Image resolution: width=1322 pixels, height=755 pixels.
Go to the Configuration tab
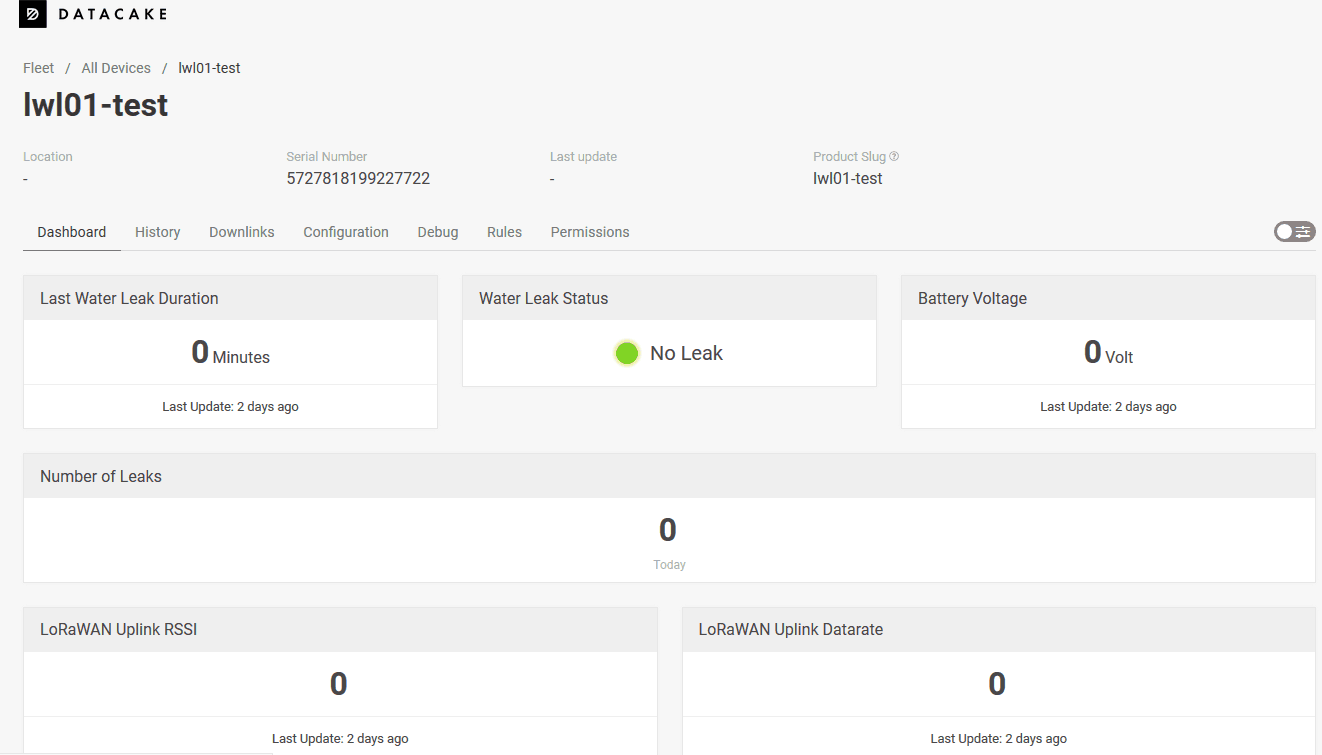pos(346,232)
